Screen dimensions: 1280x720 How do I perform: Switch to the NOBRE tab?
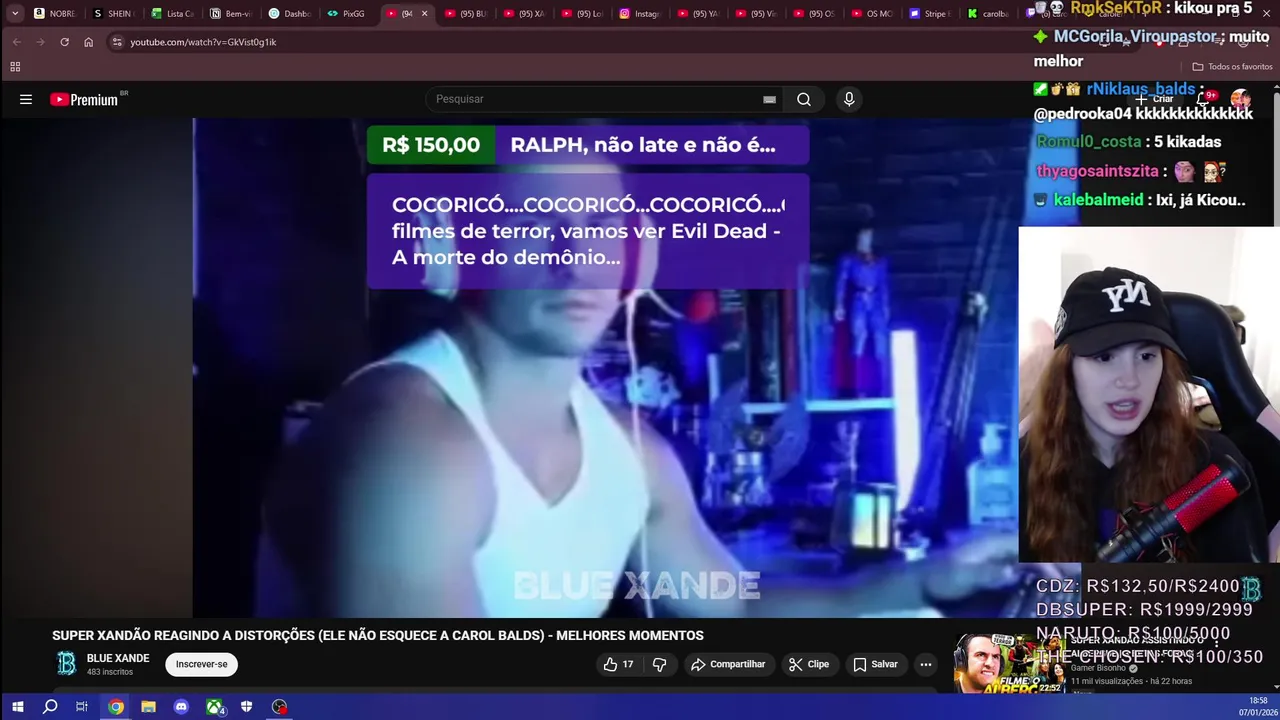(54, 14)
